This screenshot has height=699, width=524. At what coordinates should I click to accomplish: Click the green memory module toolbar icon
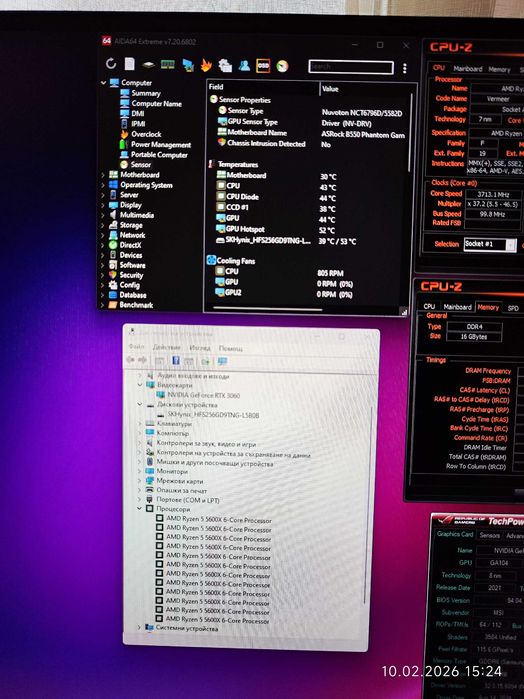click(168, 65)
